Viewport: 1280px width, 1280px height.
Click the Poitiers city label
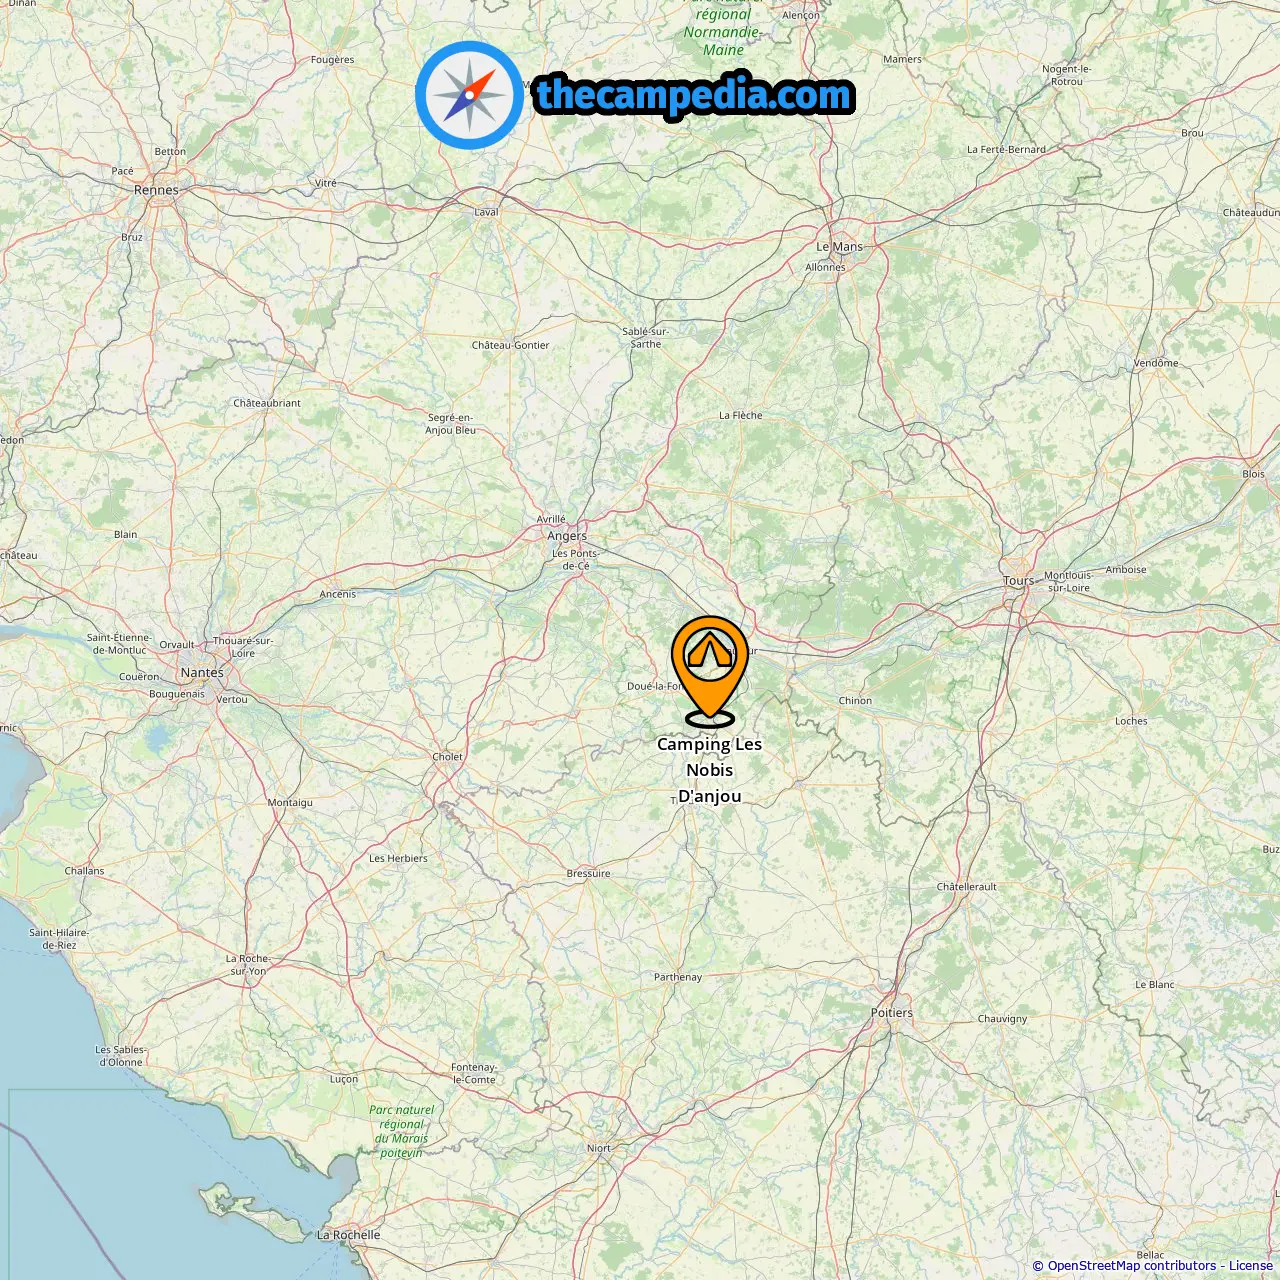tap(892, 1013)
